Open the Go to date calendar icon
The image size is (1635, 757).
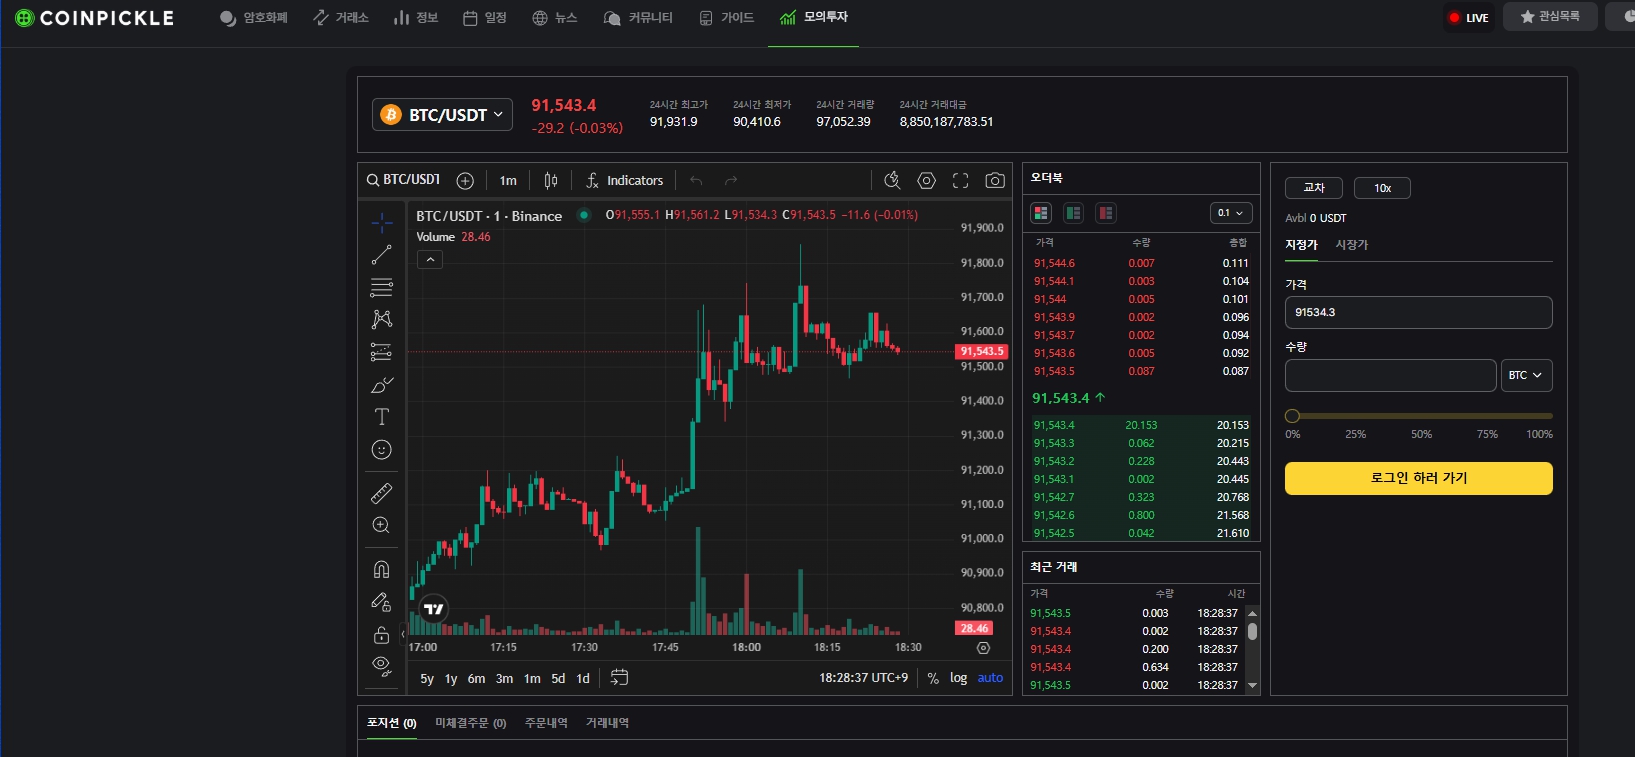(x=619, y=677)
